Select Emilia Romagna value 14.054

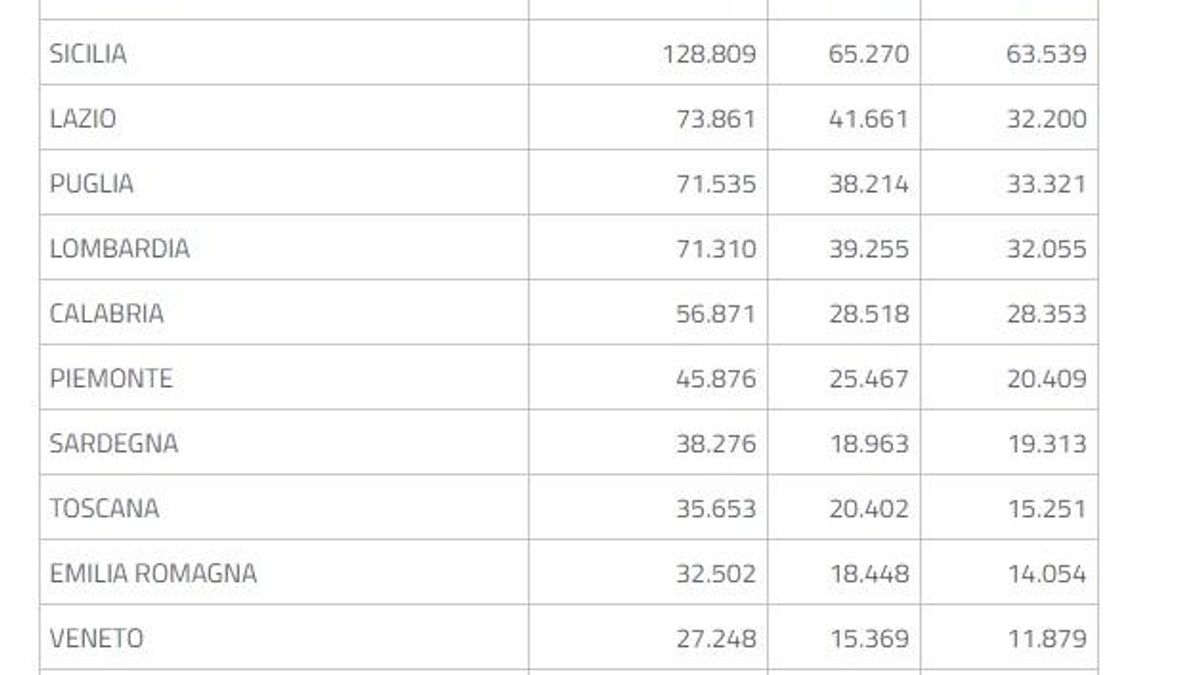tap(1046, 574)
